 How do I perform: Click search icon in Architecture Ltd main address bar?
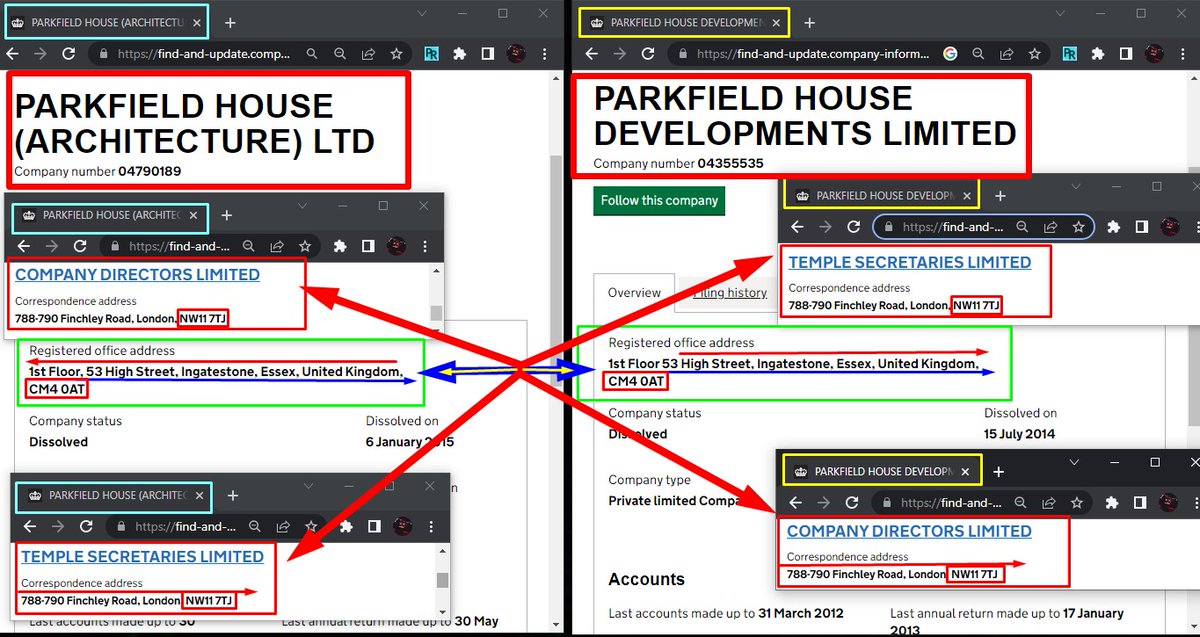(313, 54)
